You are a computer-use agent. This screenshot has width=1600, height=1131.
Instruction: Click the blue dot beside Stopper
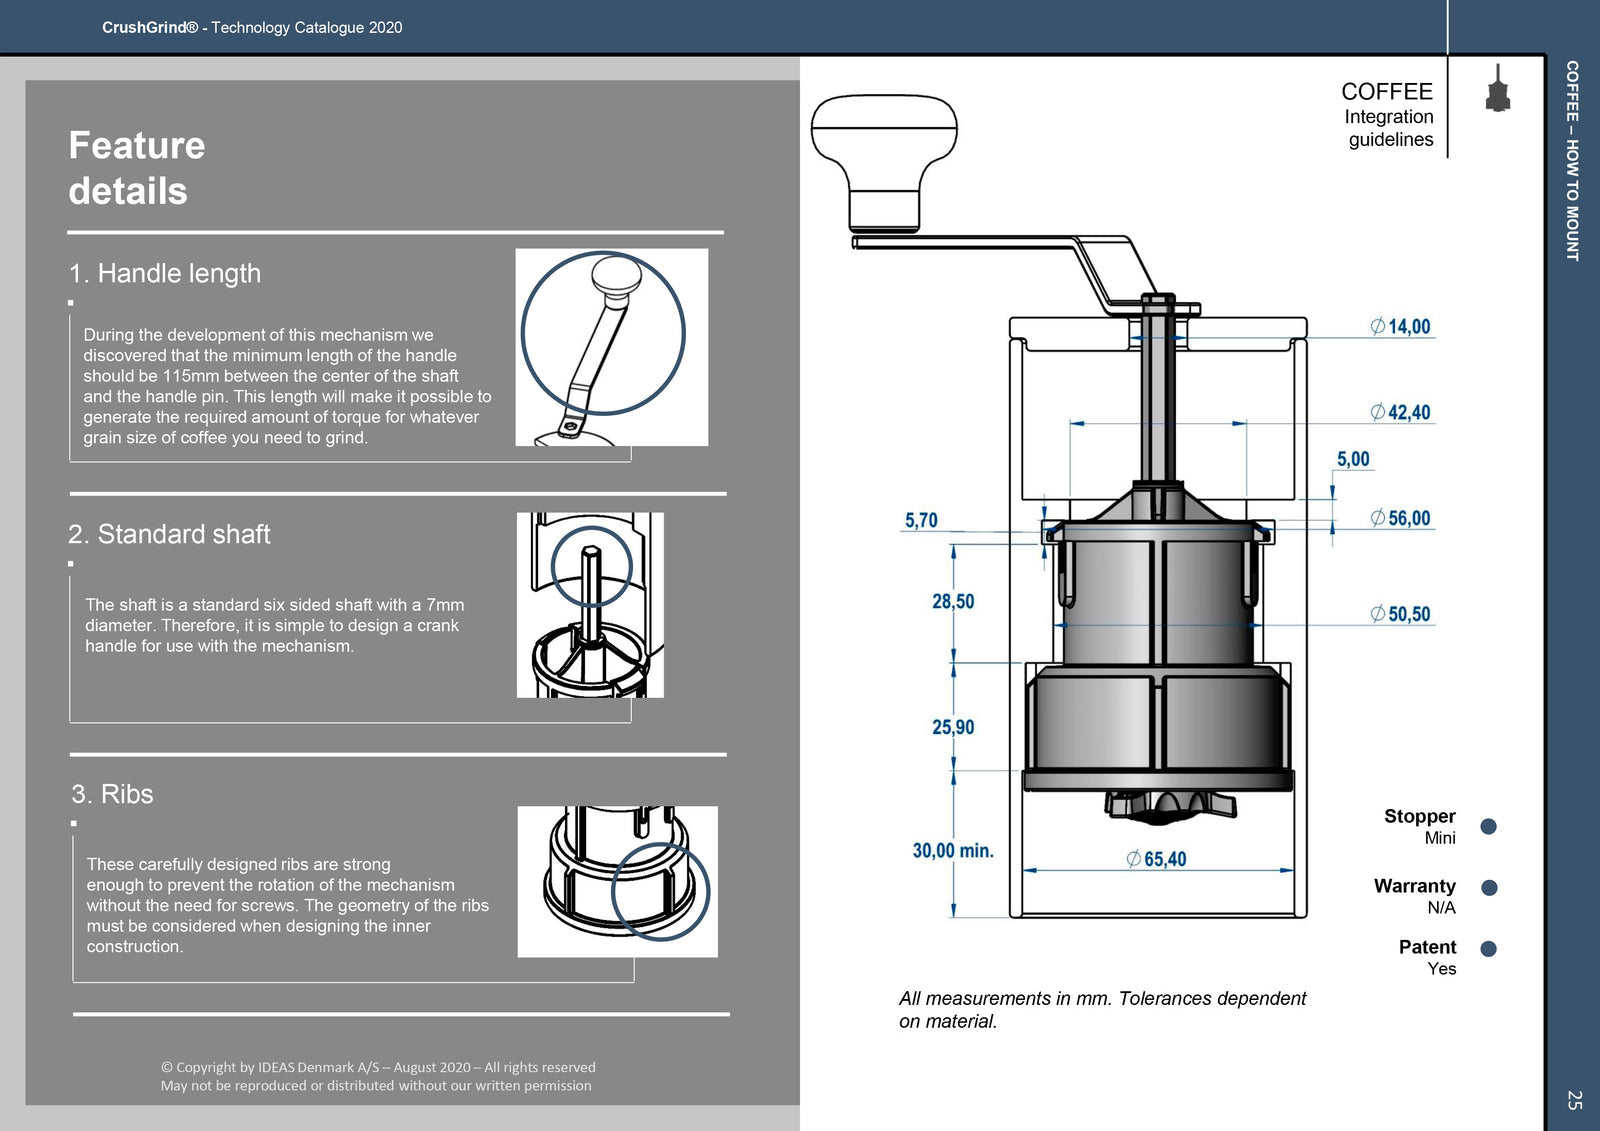1488,826
